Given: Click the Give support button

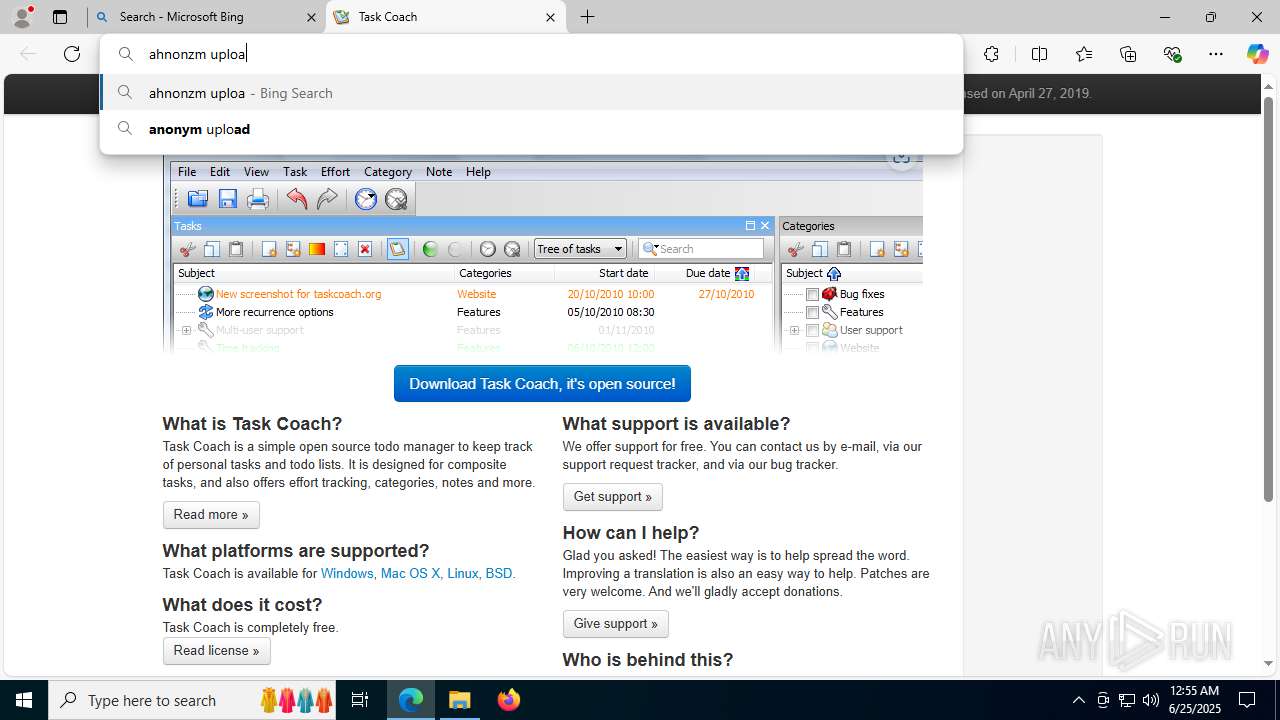Looking at the screenshot, I should 615,624.
